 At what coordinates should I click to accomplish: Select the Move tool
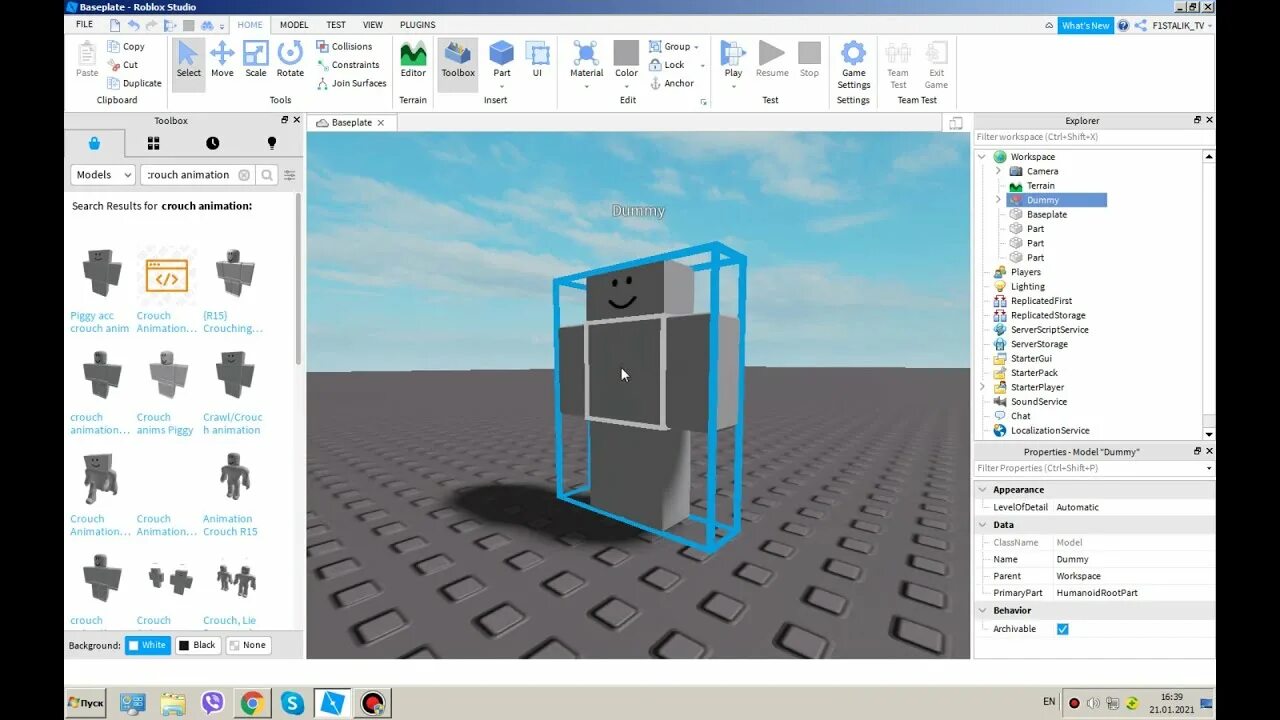[x=222, y=60]
